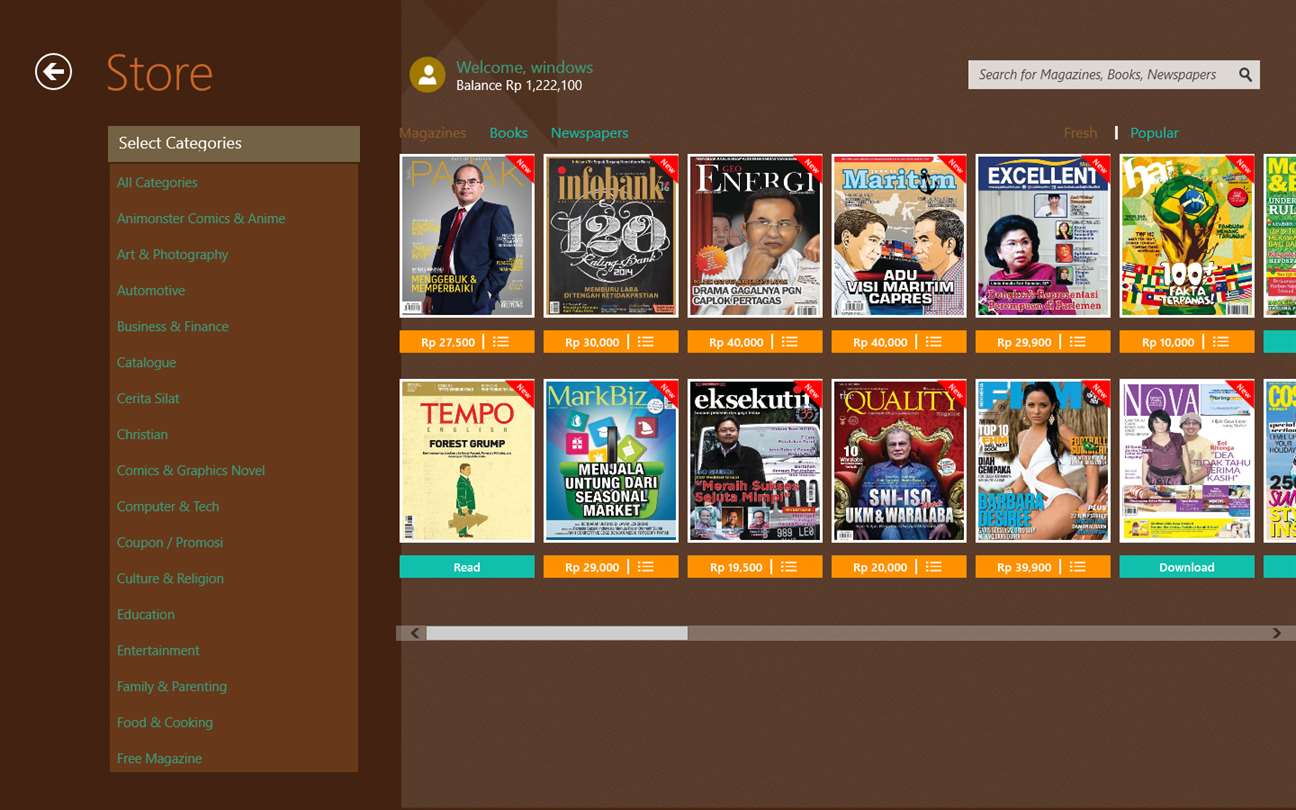Open list options for Quality magazine
Viewport: 1296px width, 810px height.
click(933, 567)
